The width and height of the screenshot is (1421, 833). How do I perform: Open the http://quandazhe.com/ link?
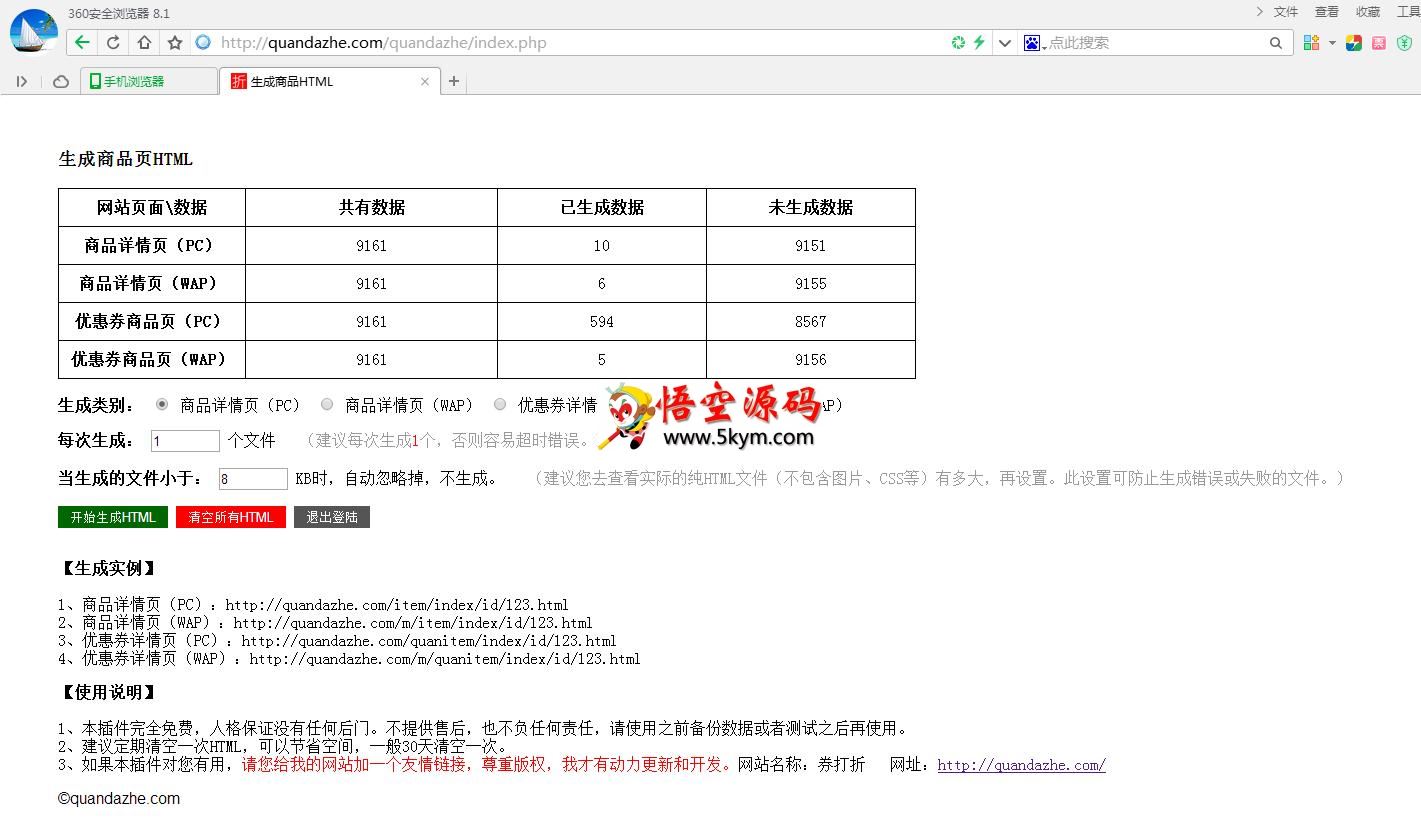pos(1021,765)
